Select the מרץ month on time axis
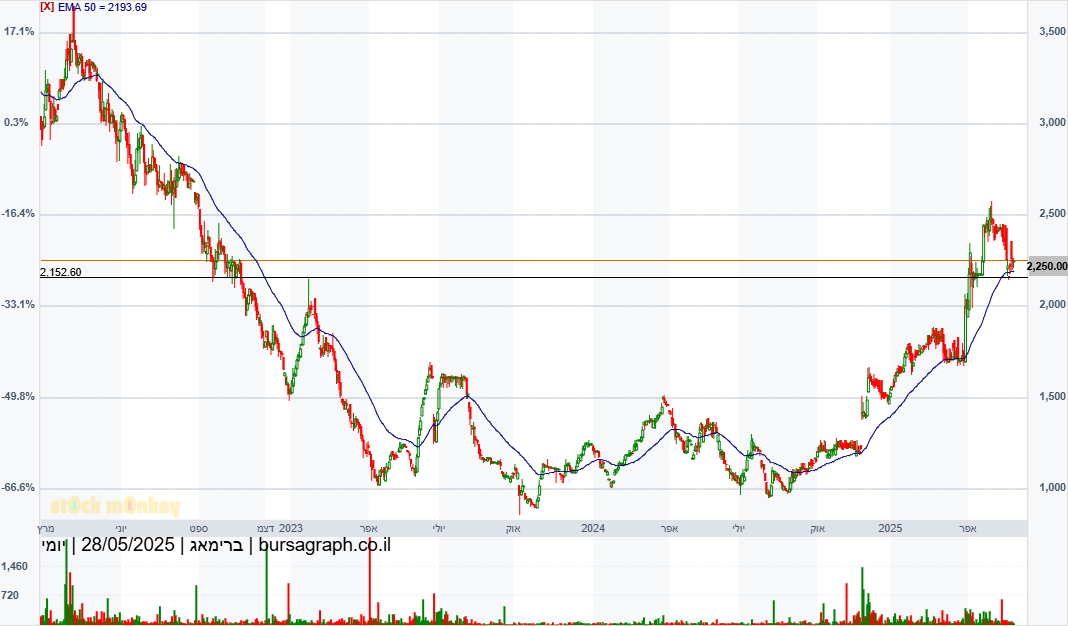This screenshot has width=1068, height=626. click(x=45, y=529)
